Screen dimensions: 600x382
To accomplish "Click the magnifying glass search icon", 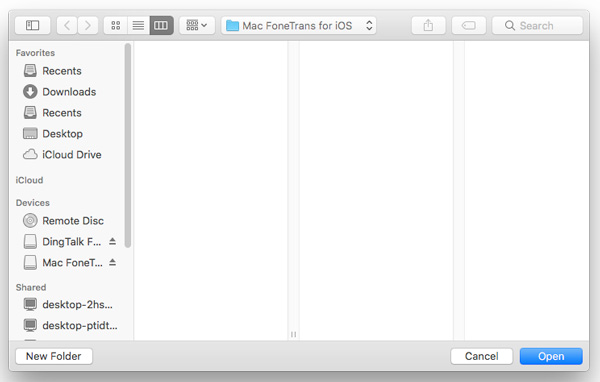I will [510, 26].
